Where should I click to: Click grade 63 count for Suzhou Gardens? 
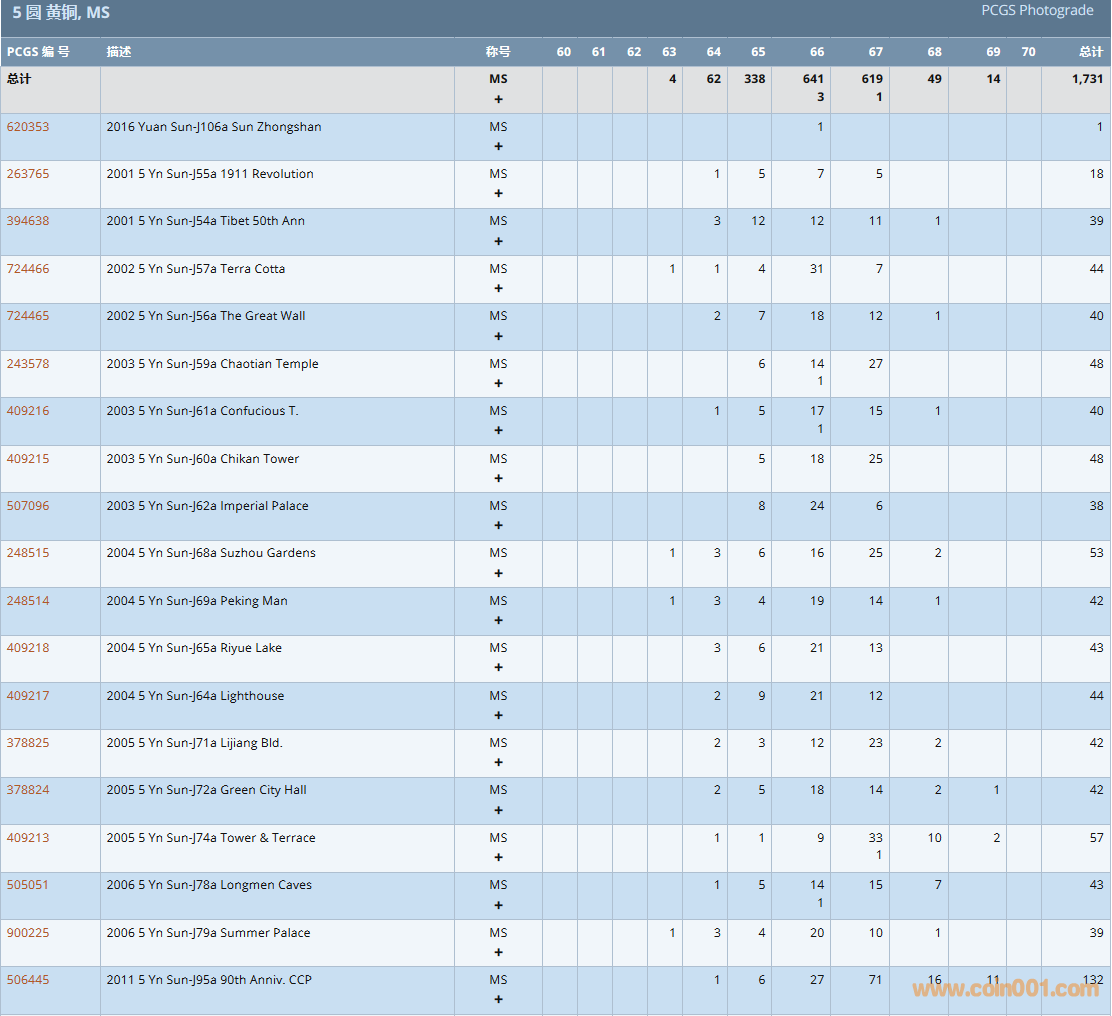(672, 553)
